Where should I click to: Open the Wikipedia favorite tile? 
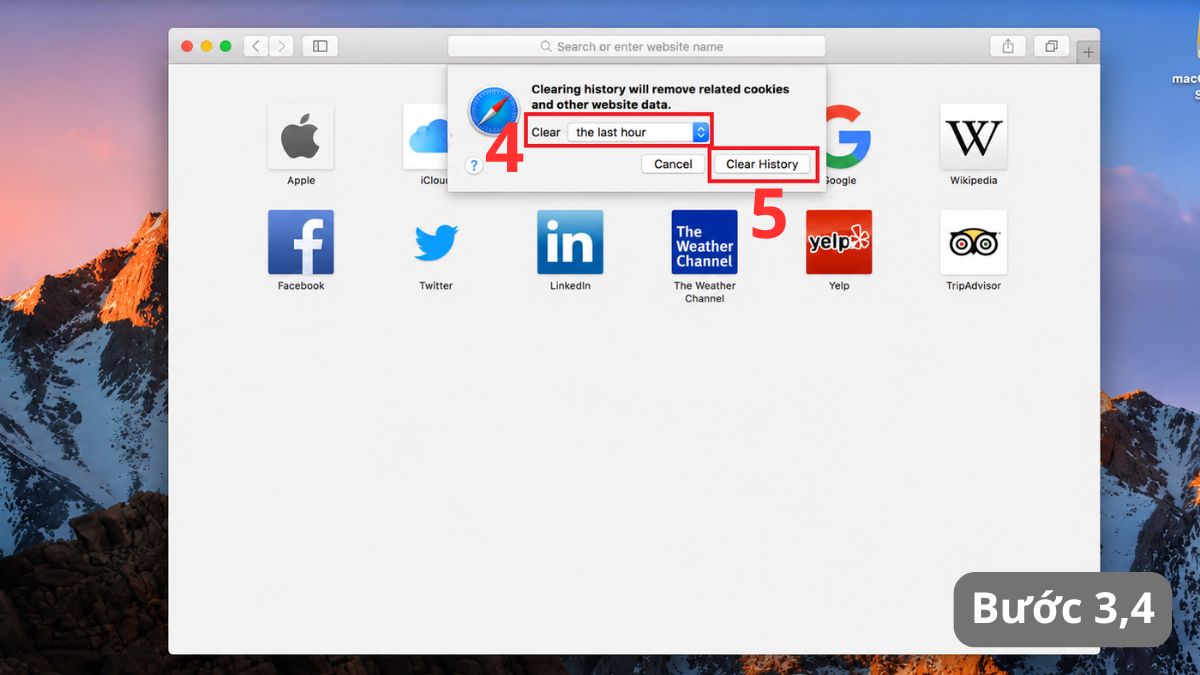pyautogui.click(x=973, y=137)
